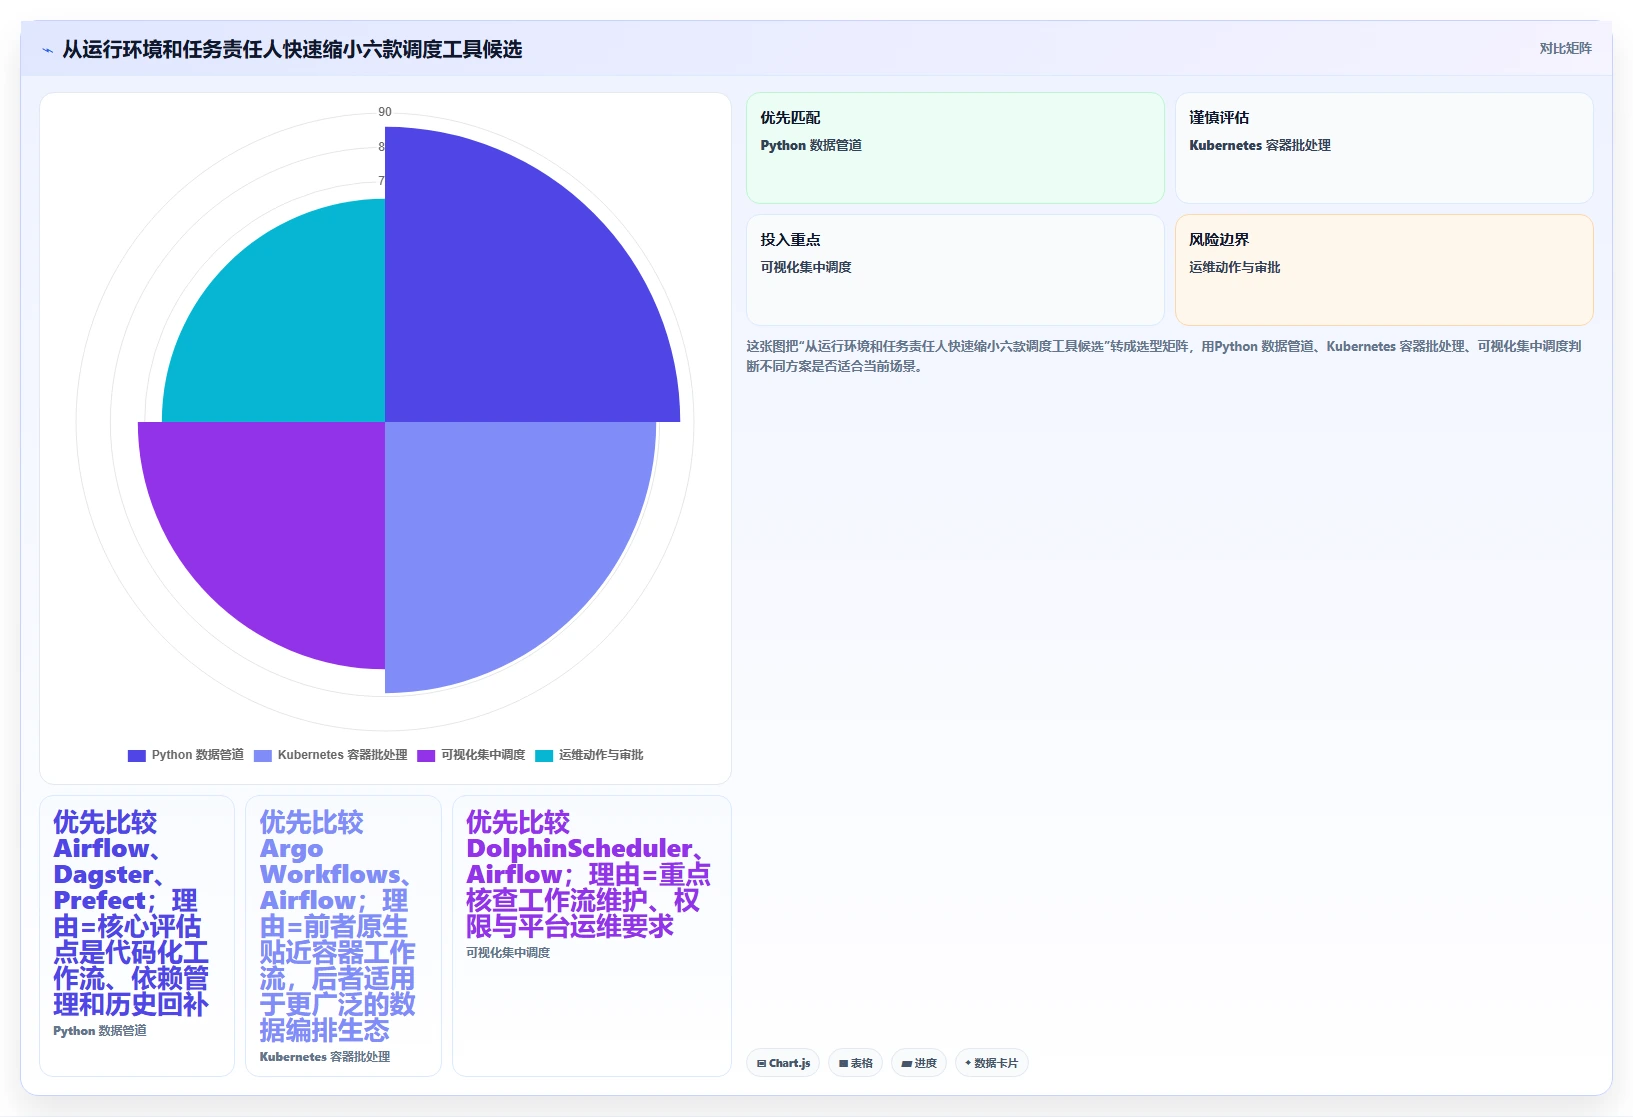
Task: Toggle the Python 数据管道 legend item
Action: coord(186,755)
